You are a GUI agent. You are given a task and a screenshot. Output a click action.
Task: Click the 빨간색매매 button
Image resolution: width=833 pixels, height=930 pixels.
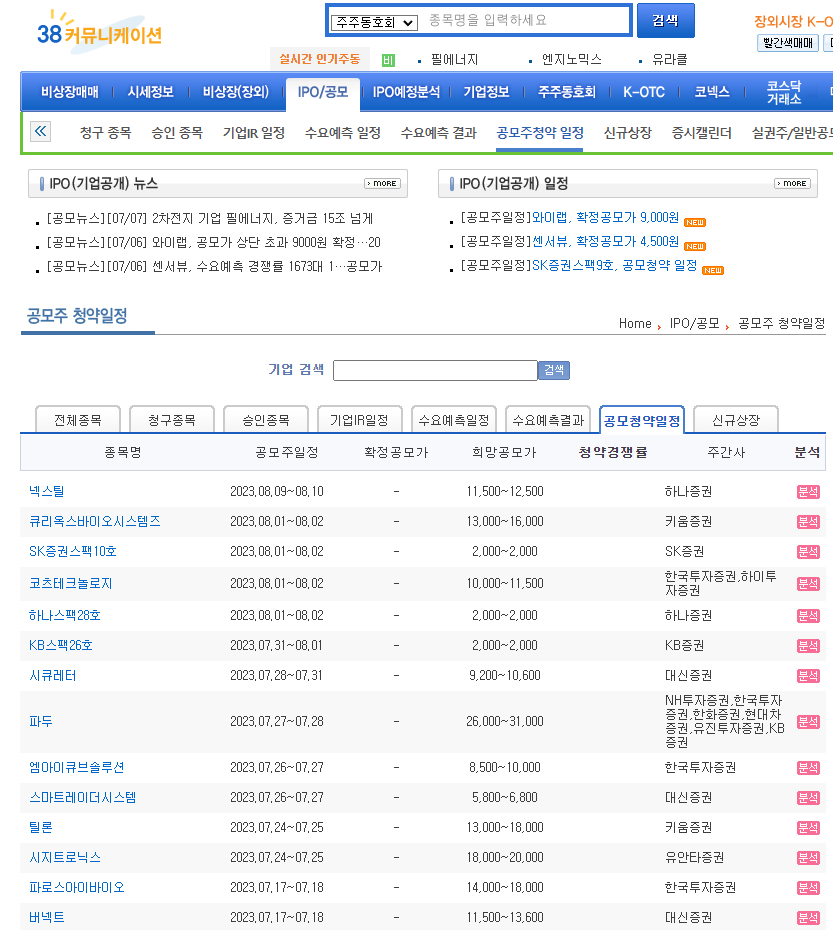(788, 43)
